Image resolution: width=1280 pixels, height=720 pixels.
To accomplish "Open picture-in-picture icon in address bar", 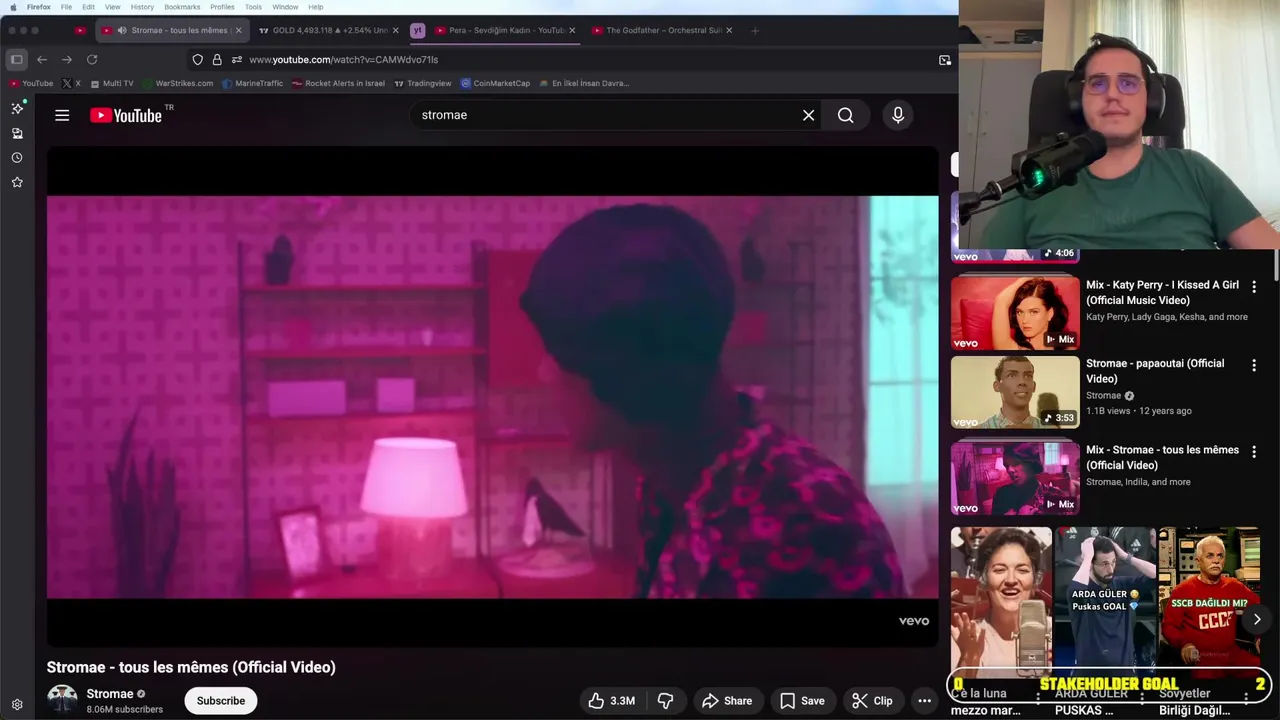I will [945, 60].
